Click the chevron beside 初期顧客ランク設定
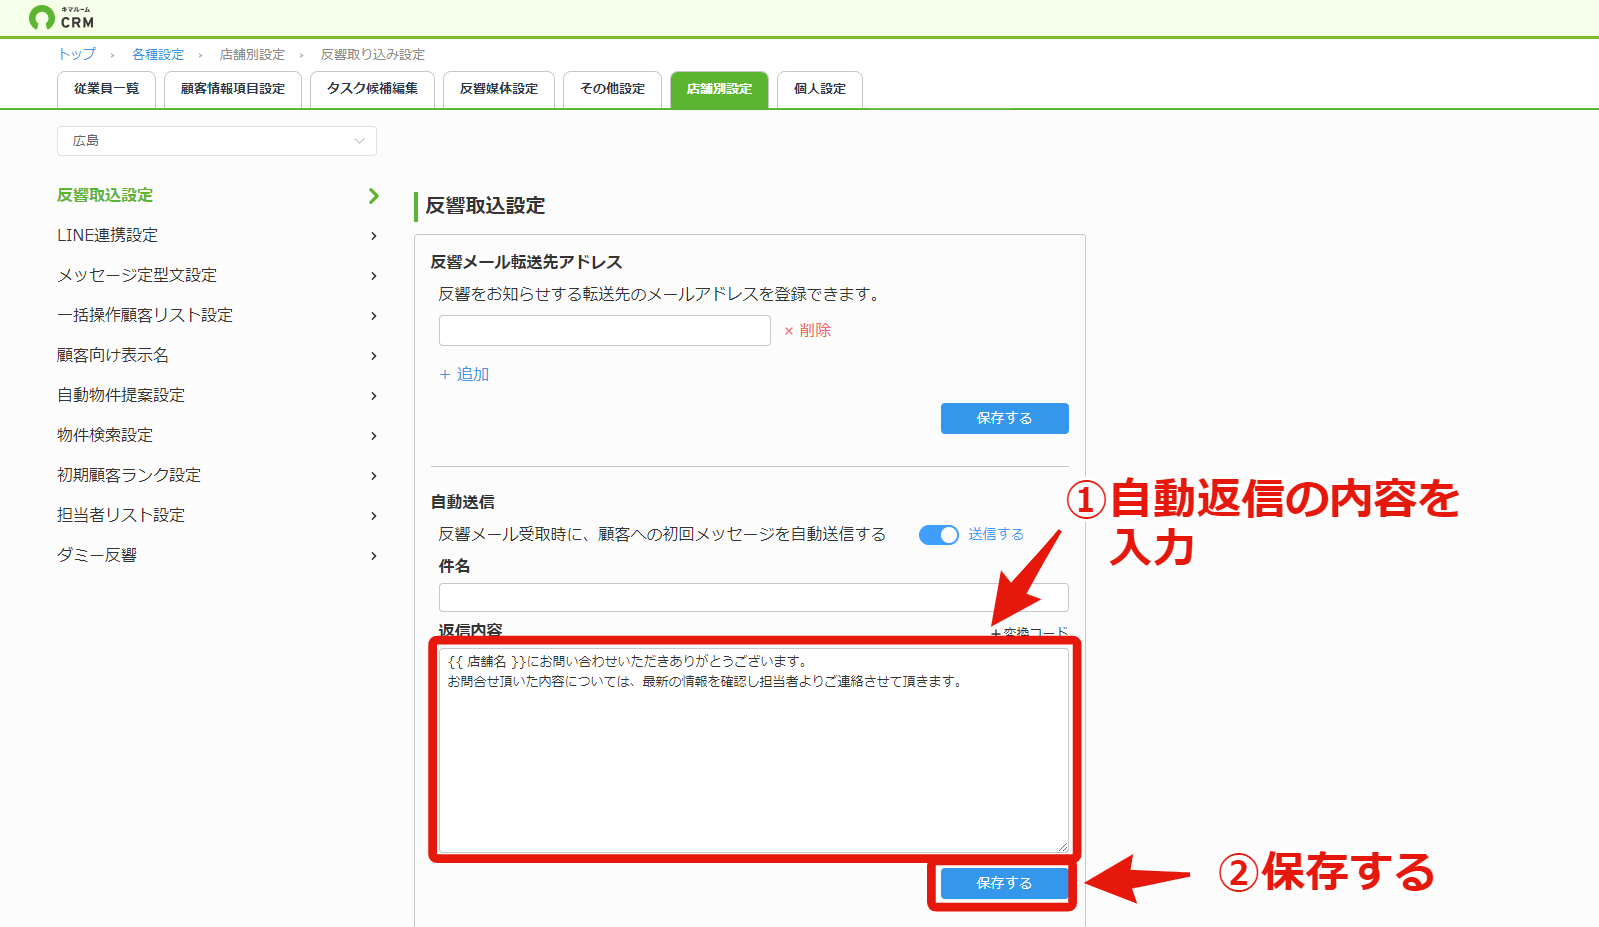This screenshot has width=1599, height=927. [374, 476]
